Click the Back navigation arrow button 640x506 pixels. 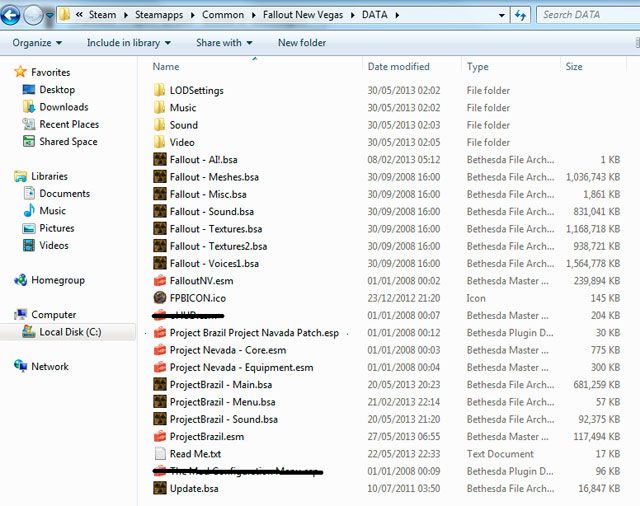[x=11, y=16]
